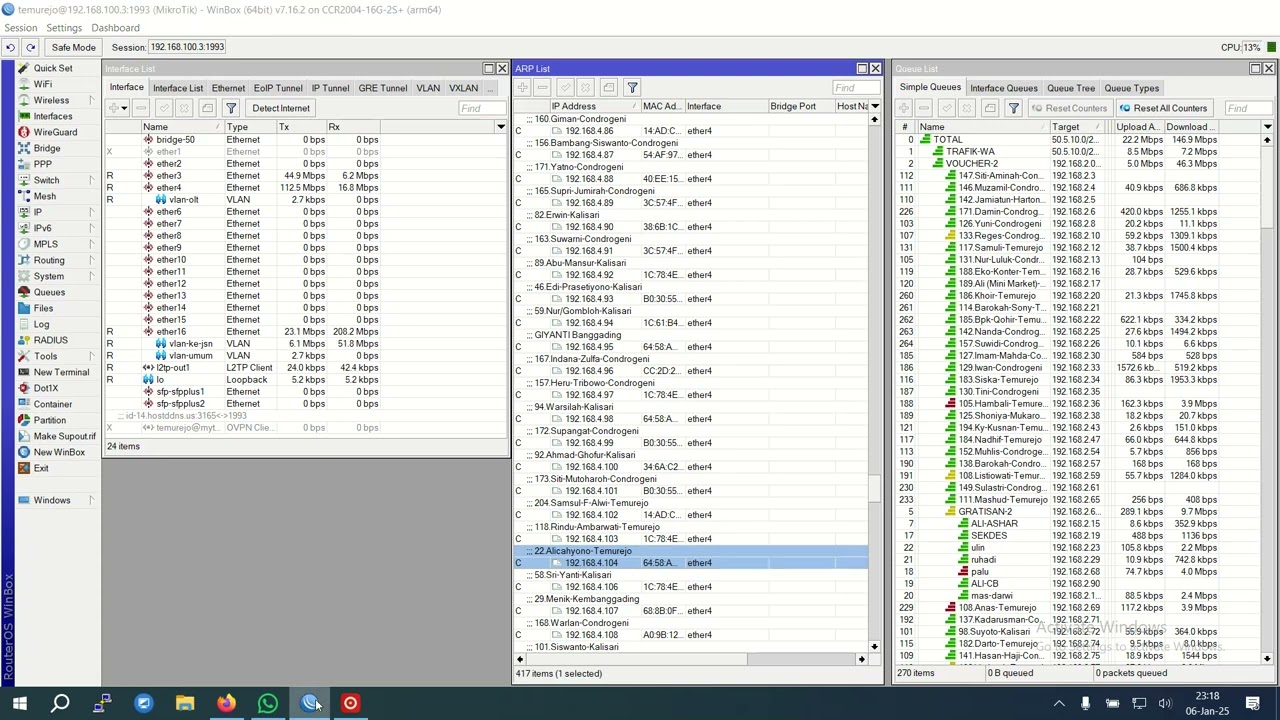Click the Windows Start button
1280x720 pixels.
(19, 703)
